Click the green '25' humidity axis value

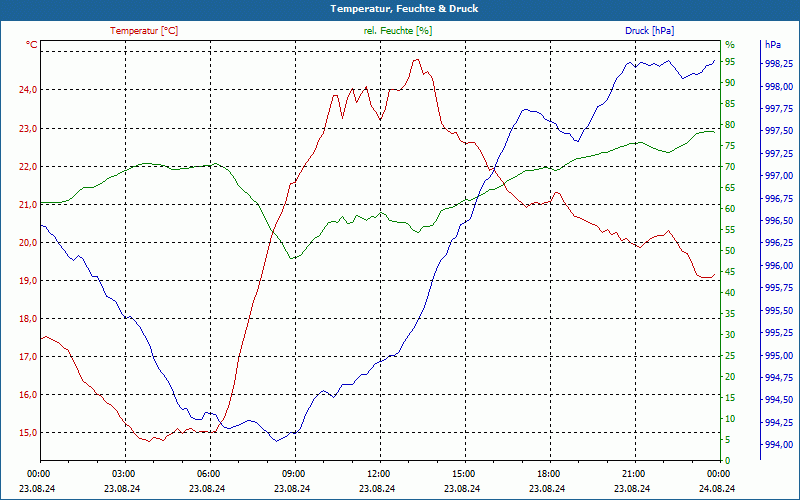[x=730, y=356]
